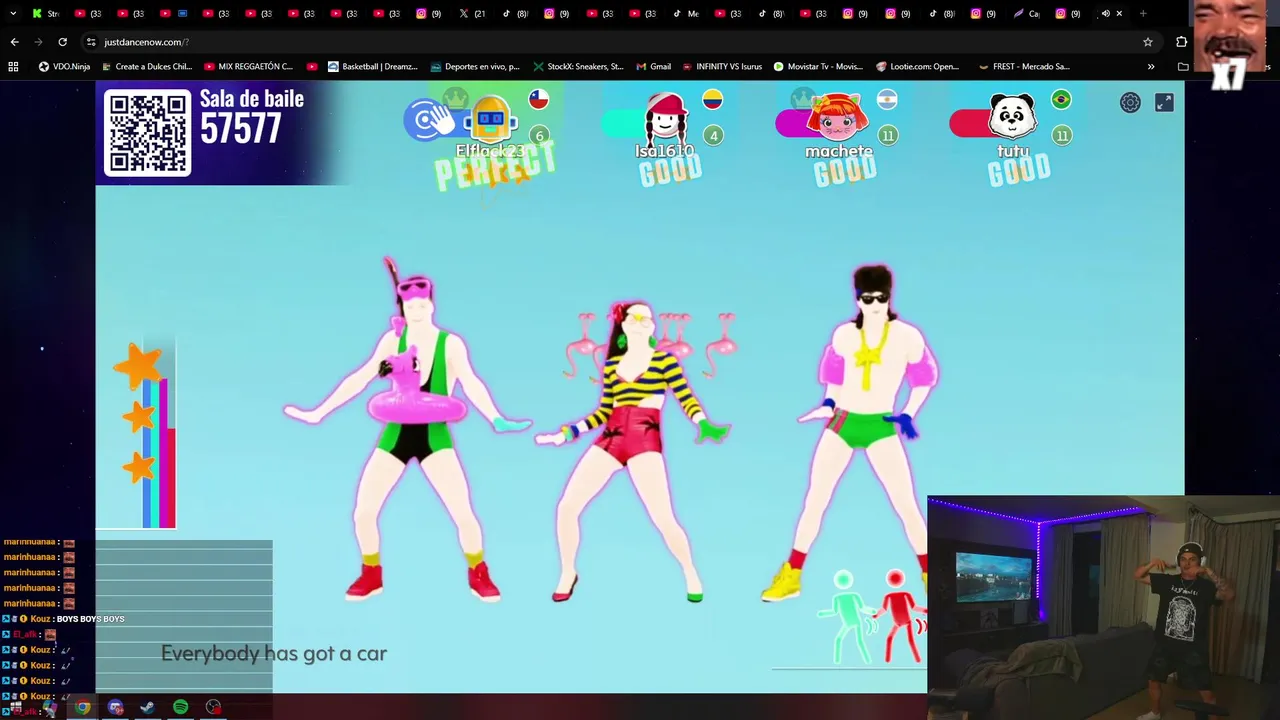Switch to the TikTok tab labeled Me
The image size is (1280, 720).
tap(686, 14)
